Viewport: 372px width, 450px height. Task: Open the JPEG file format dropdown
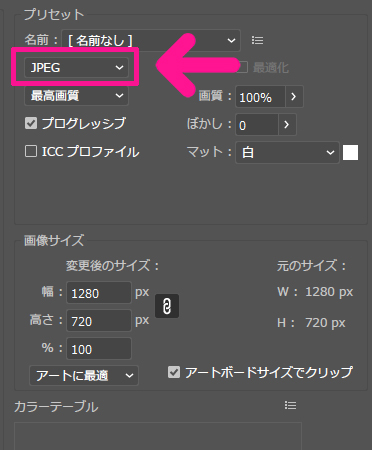pos(76,68)
